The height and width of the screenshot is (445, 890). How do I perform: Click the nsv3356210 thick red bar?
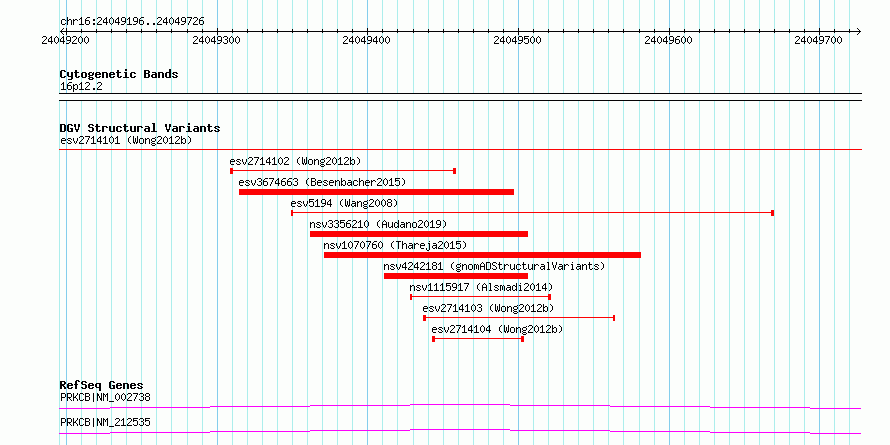[419, 234]
